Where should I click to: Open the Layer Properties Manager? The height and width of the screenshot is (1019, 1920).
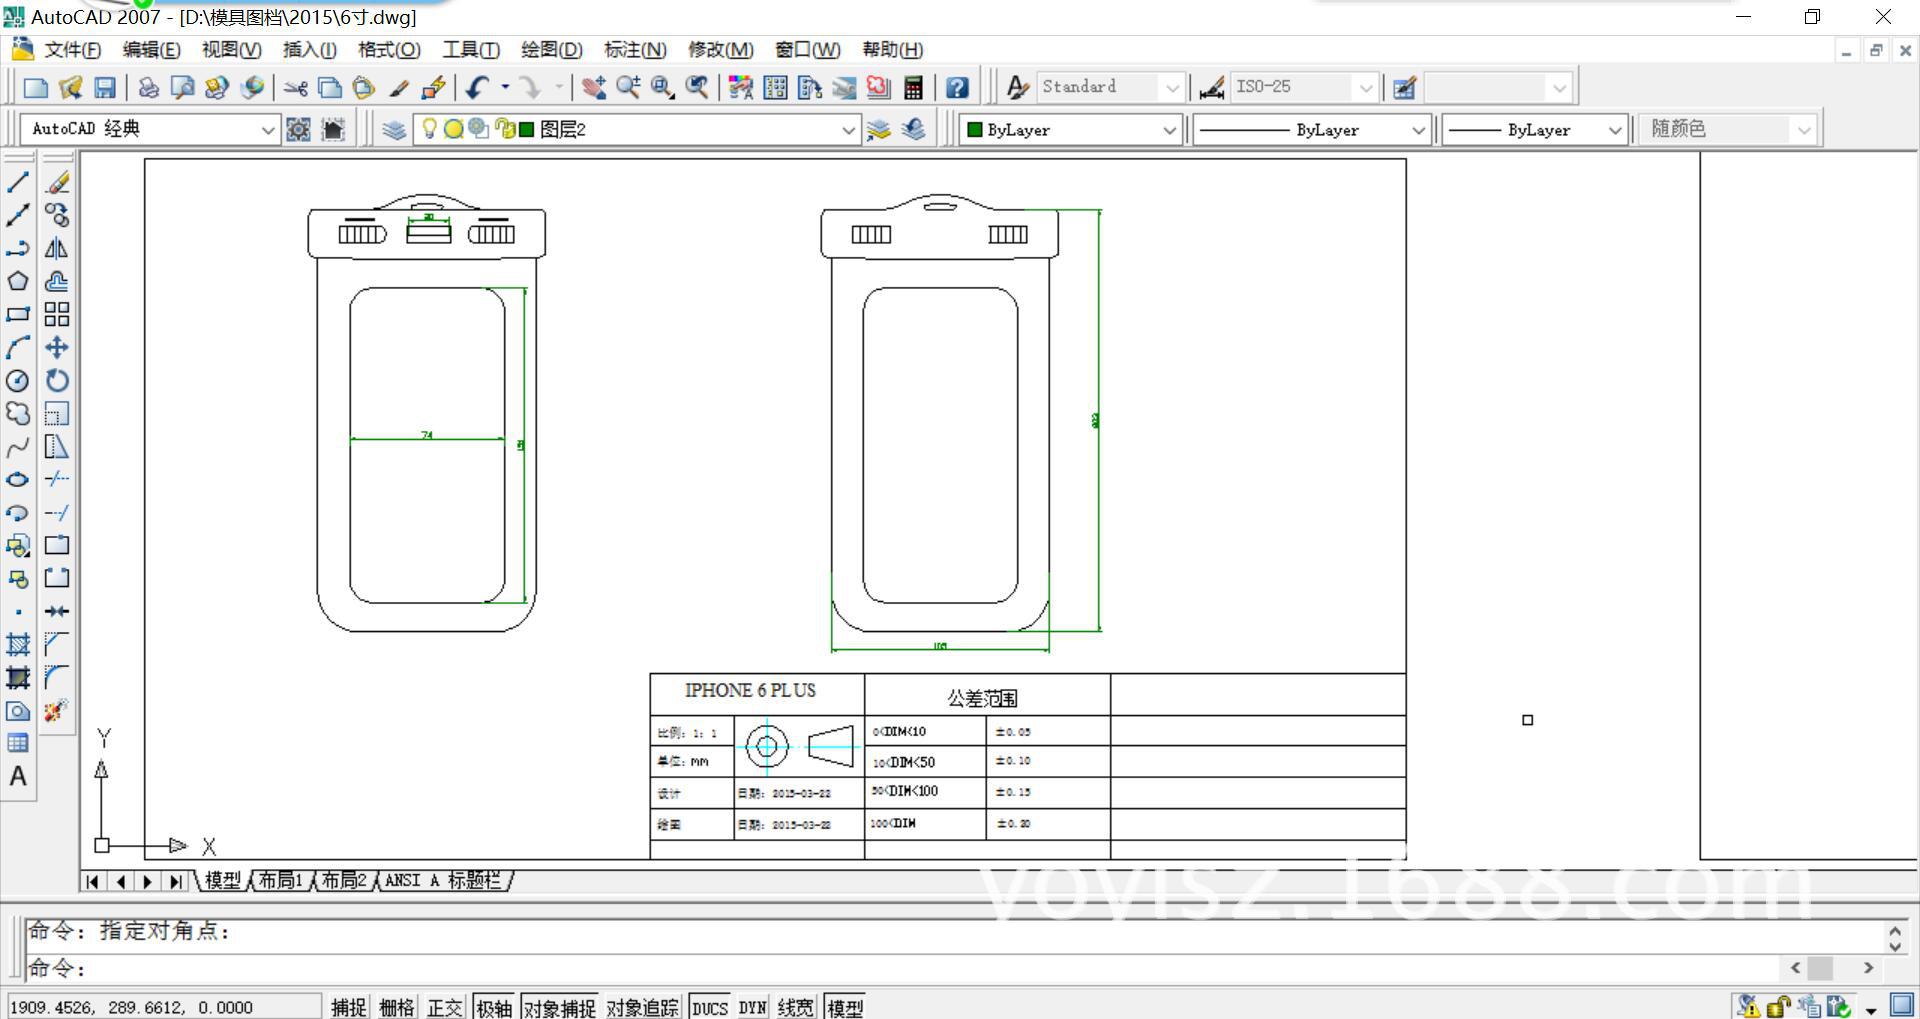[394, 129]
